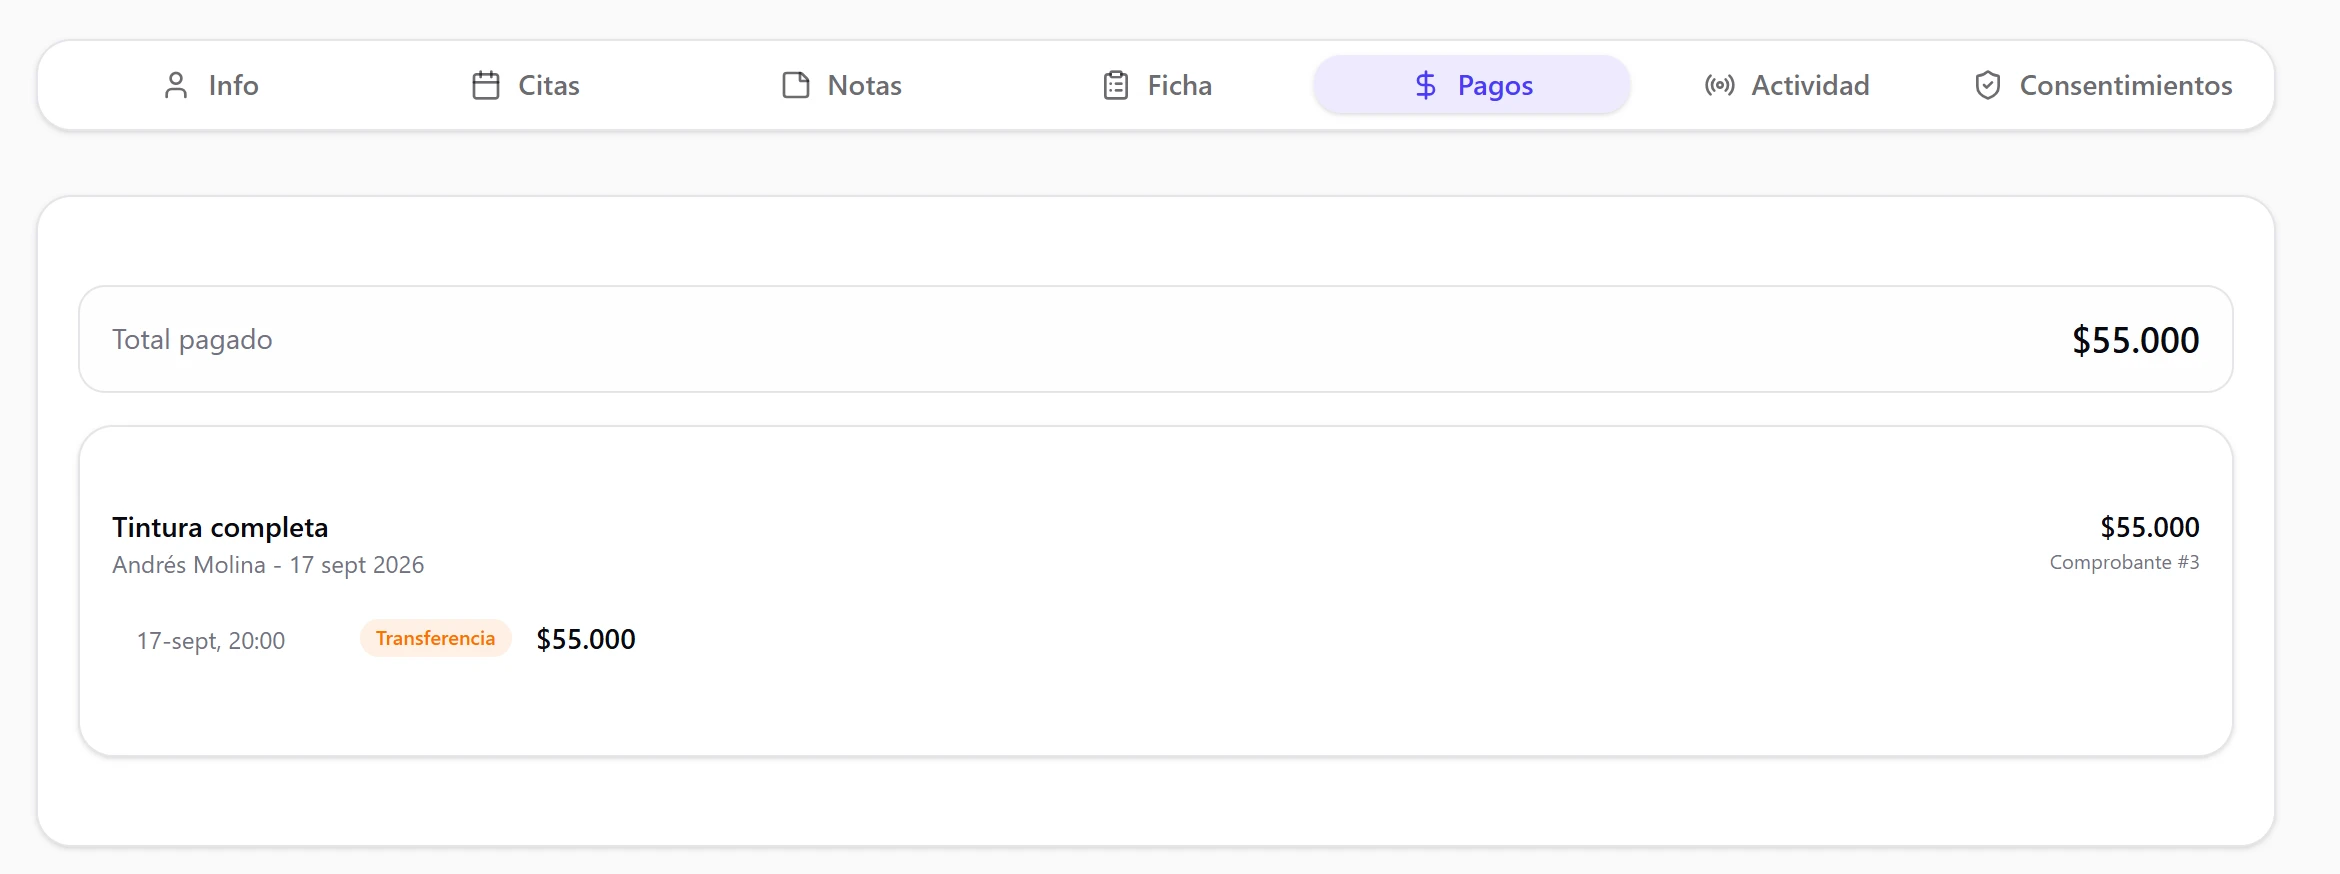Show the Actividad tab label
This screenshot has height=874, width=2340.
(x=1811, y=85)
